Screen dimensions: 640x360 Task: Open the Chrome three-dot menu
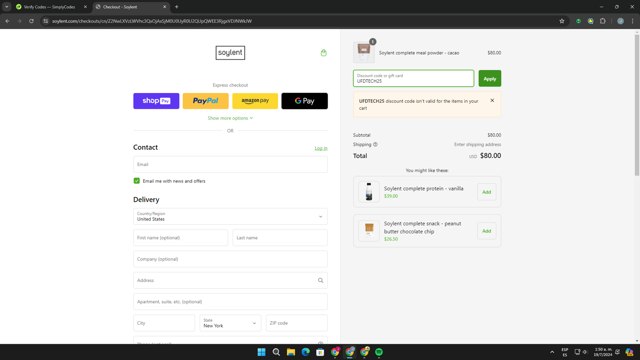(x=633, y=21)
